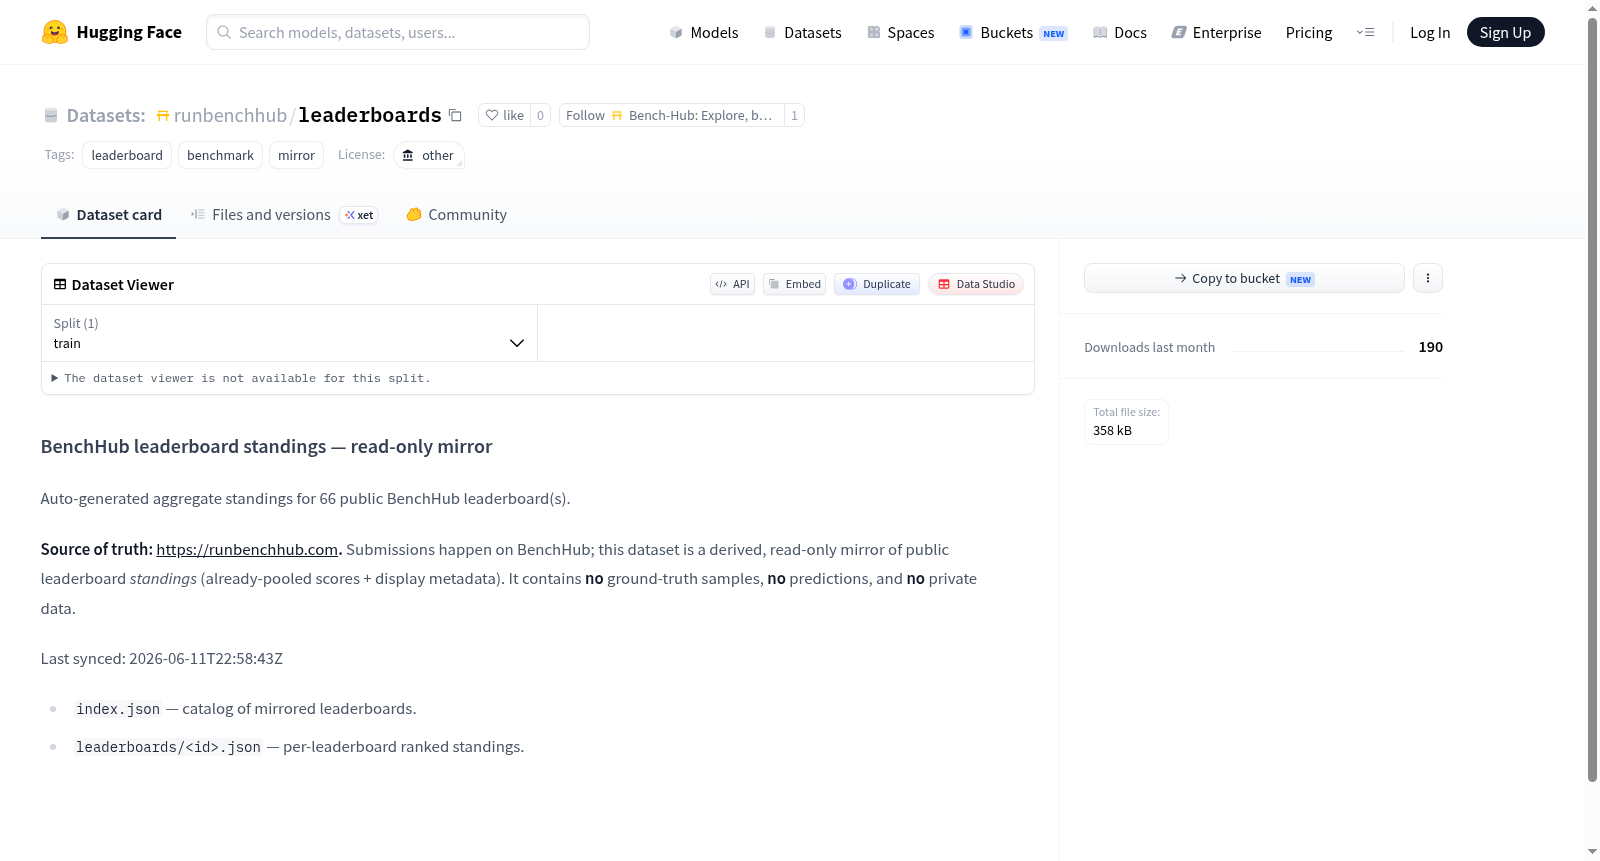The image size is (1600, 861).
Task: Click the Datasets stack icon beside the title
Action: point(51,116)
